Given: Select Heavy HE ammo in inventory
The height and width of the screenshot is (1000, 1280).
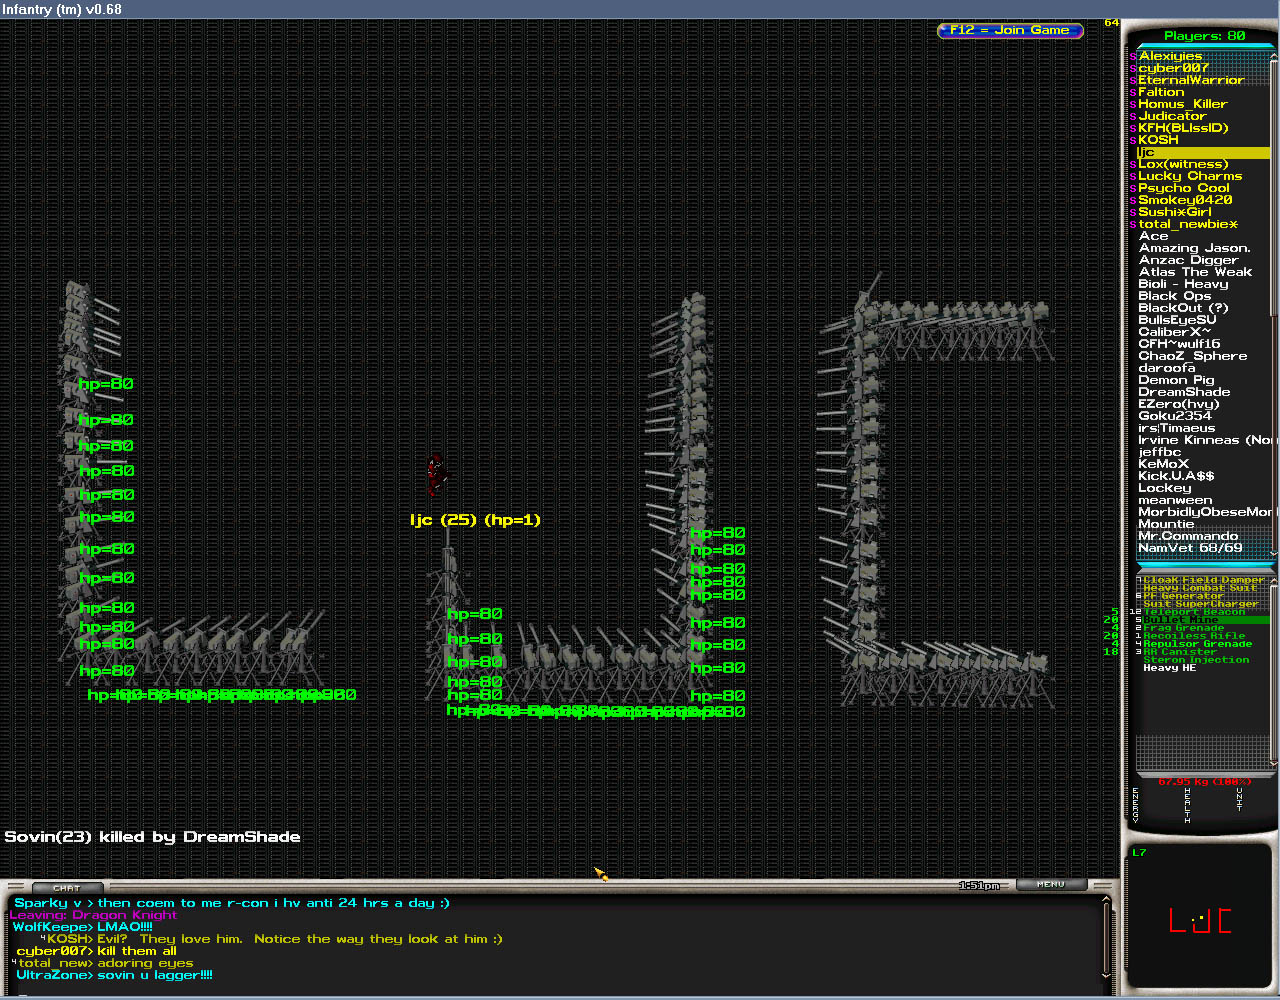Looking at the screenshot, I should (x=1169, y=668).
